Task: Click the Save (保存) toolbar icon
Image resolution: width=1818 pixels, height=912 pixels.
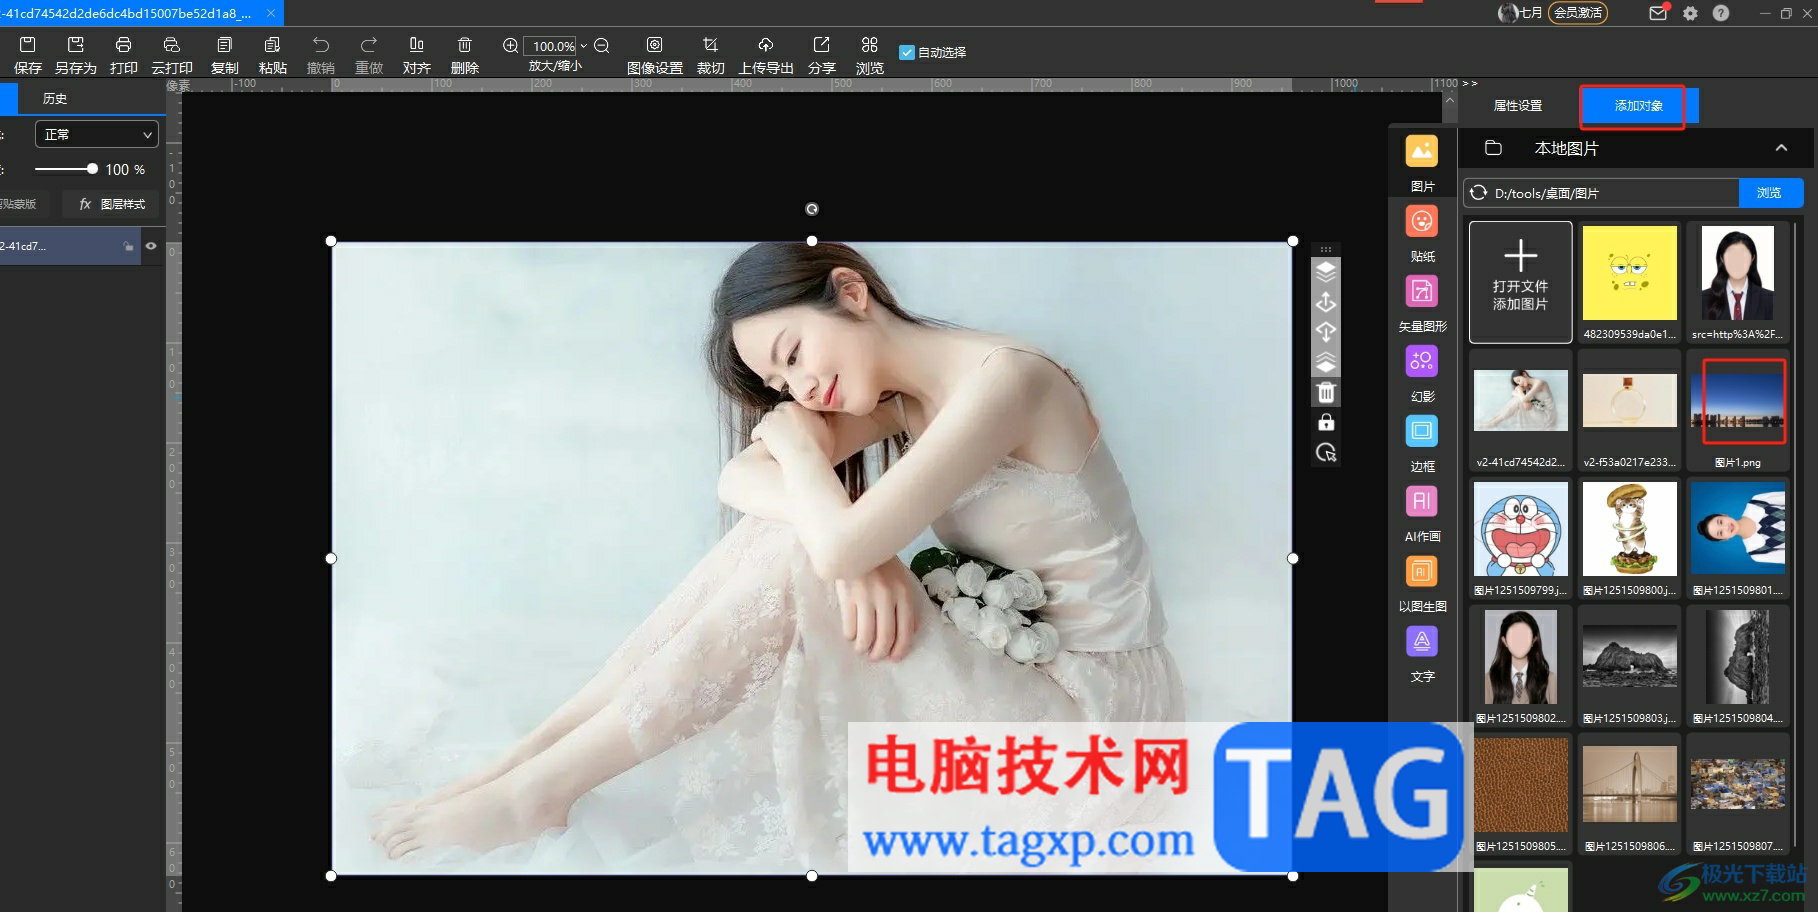Action: [x=28, y=55]
